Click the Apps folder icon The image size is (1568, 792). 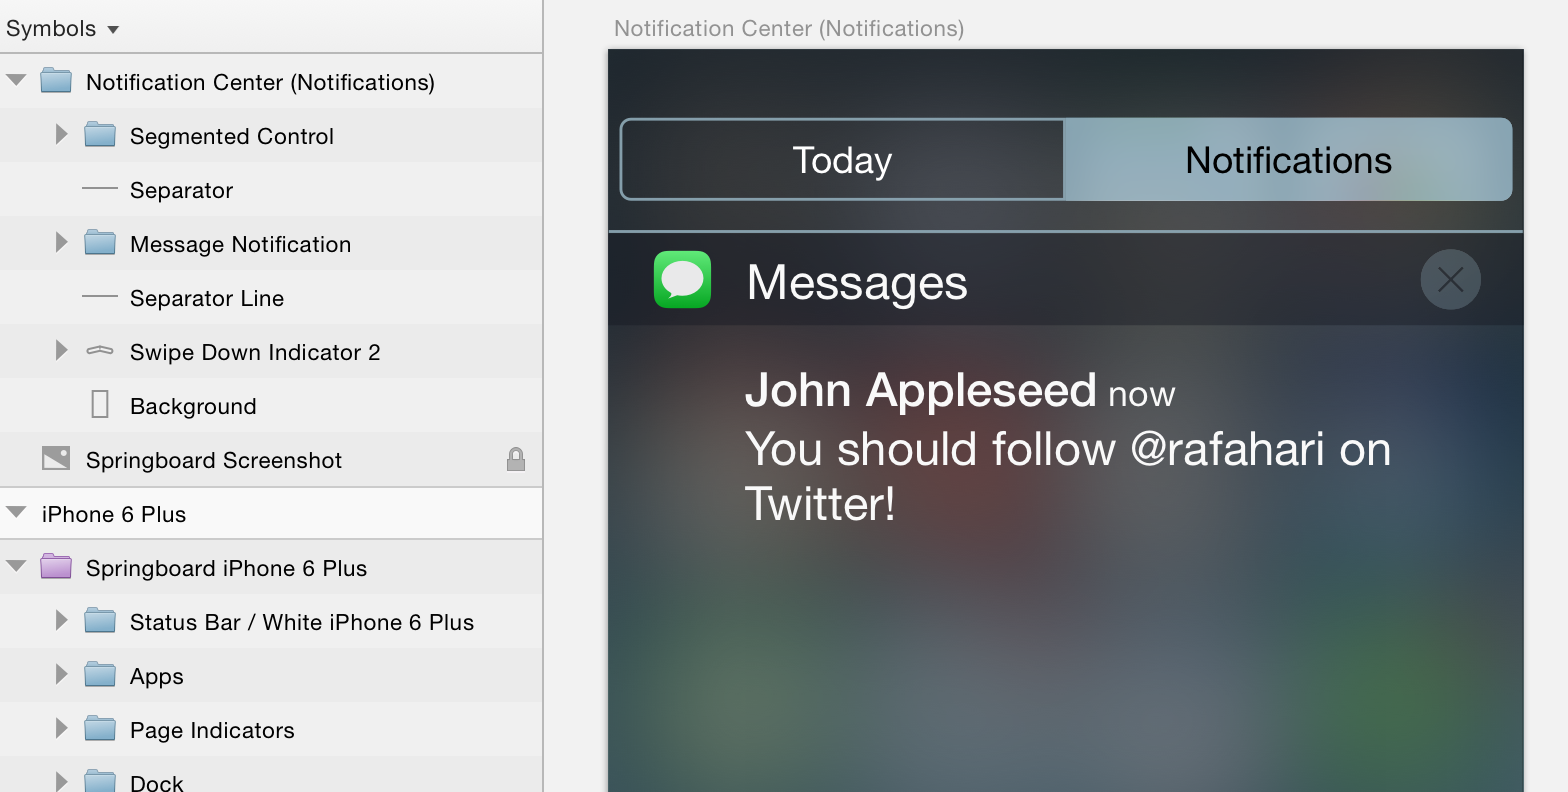(100, 675)
